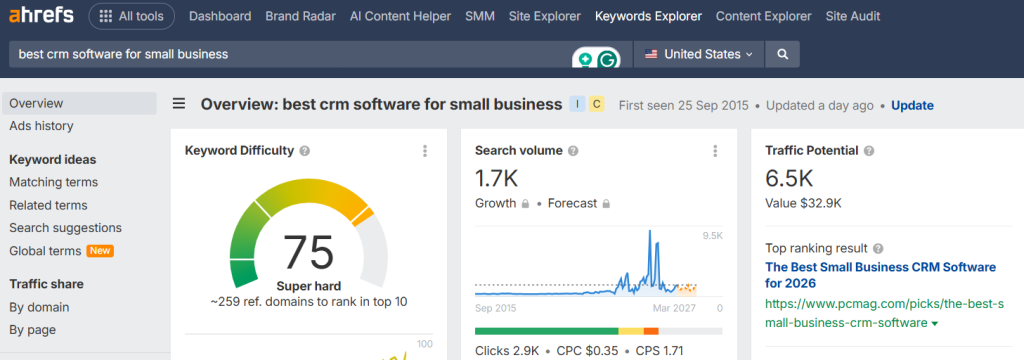Open the SMM tool
This screenshot has height=360, width=1024.
click(x=480, y=16)
